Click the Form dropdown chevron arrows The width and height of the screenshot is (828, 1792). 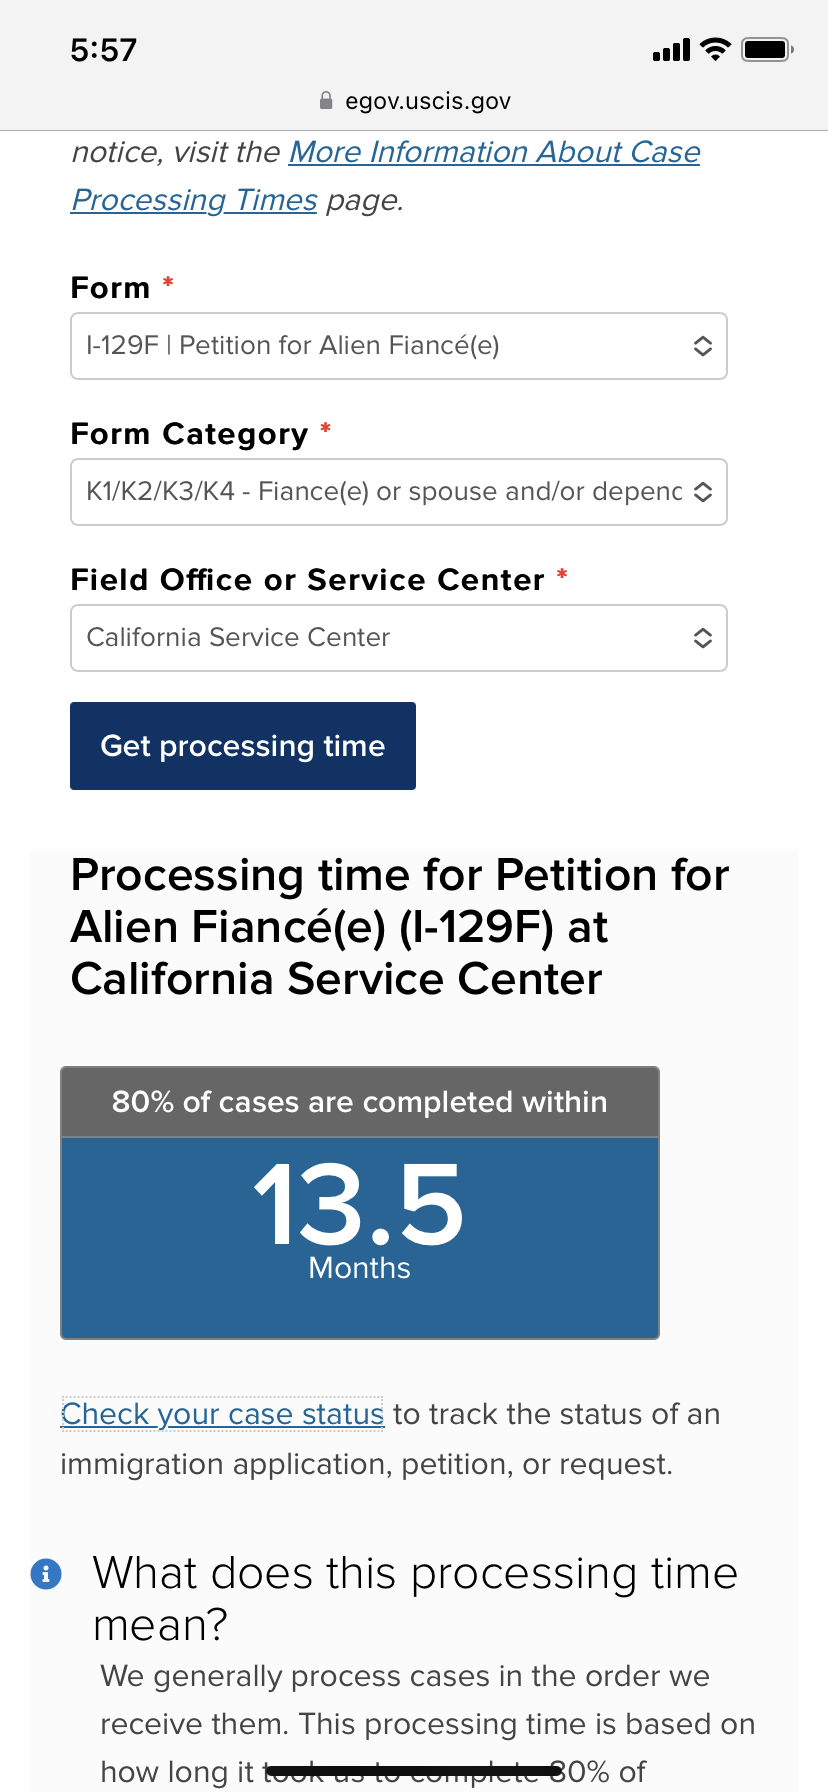703,346
